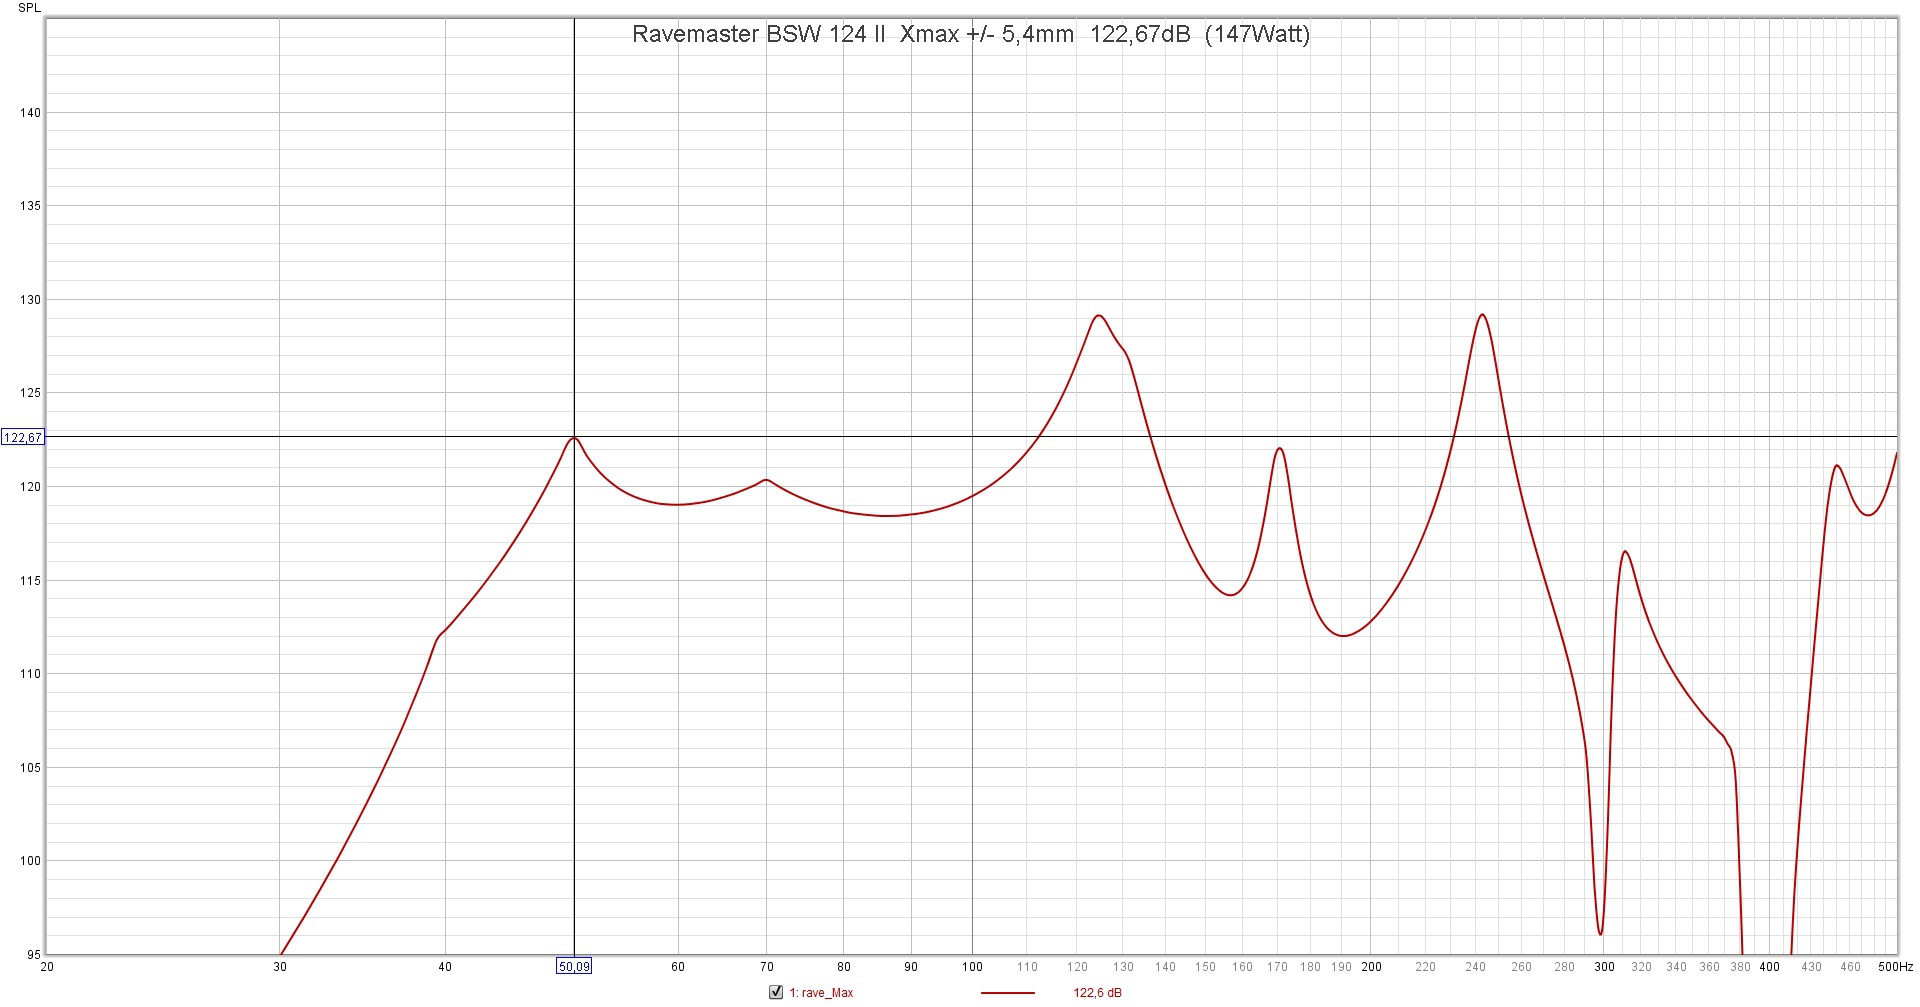The width and height of the screenshot is (1920, 1007).
Task: Click the dark red rave_Max line sample
Action: click(1007, 993)
